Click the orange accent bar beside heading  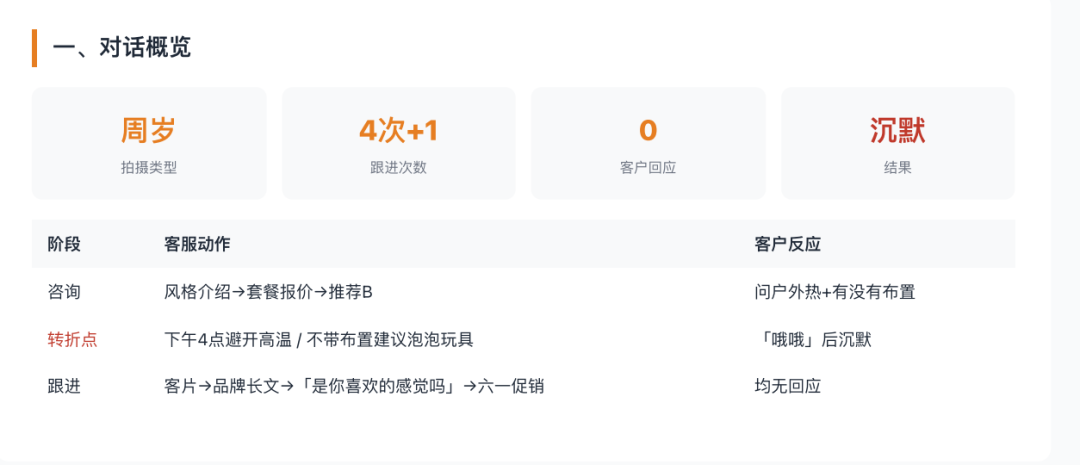coord(34,48)
